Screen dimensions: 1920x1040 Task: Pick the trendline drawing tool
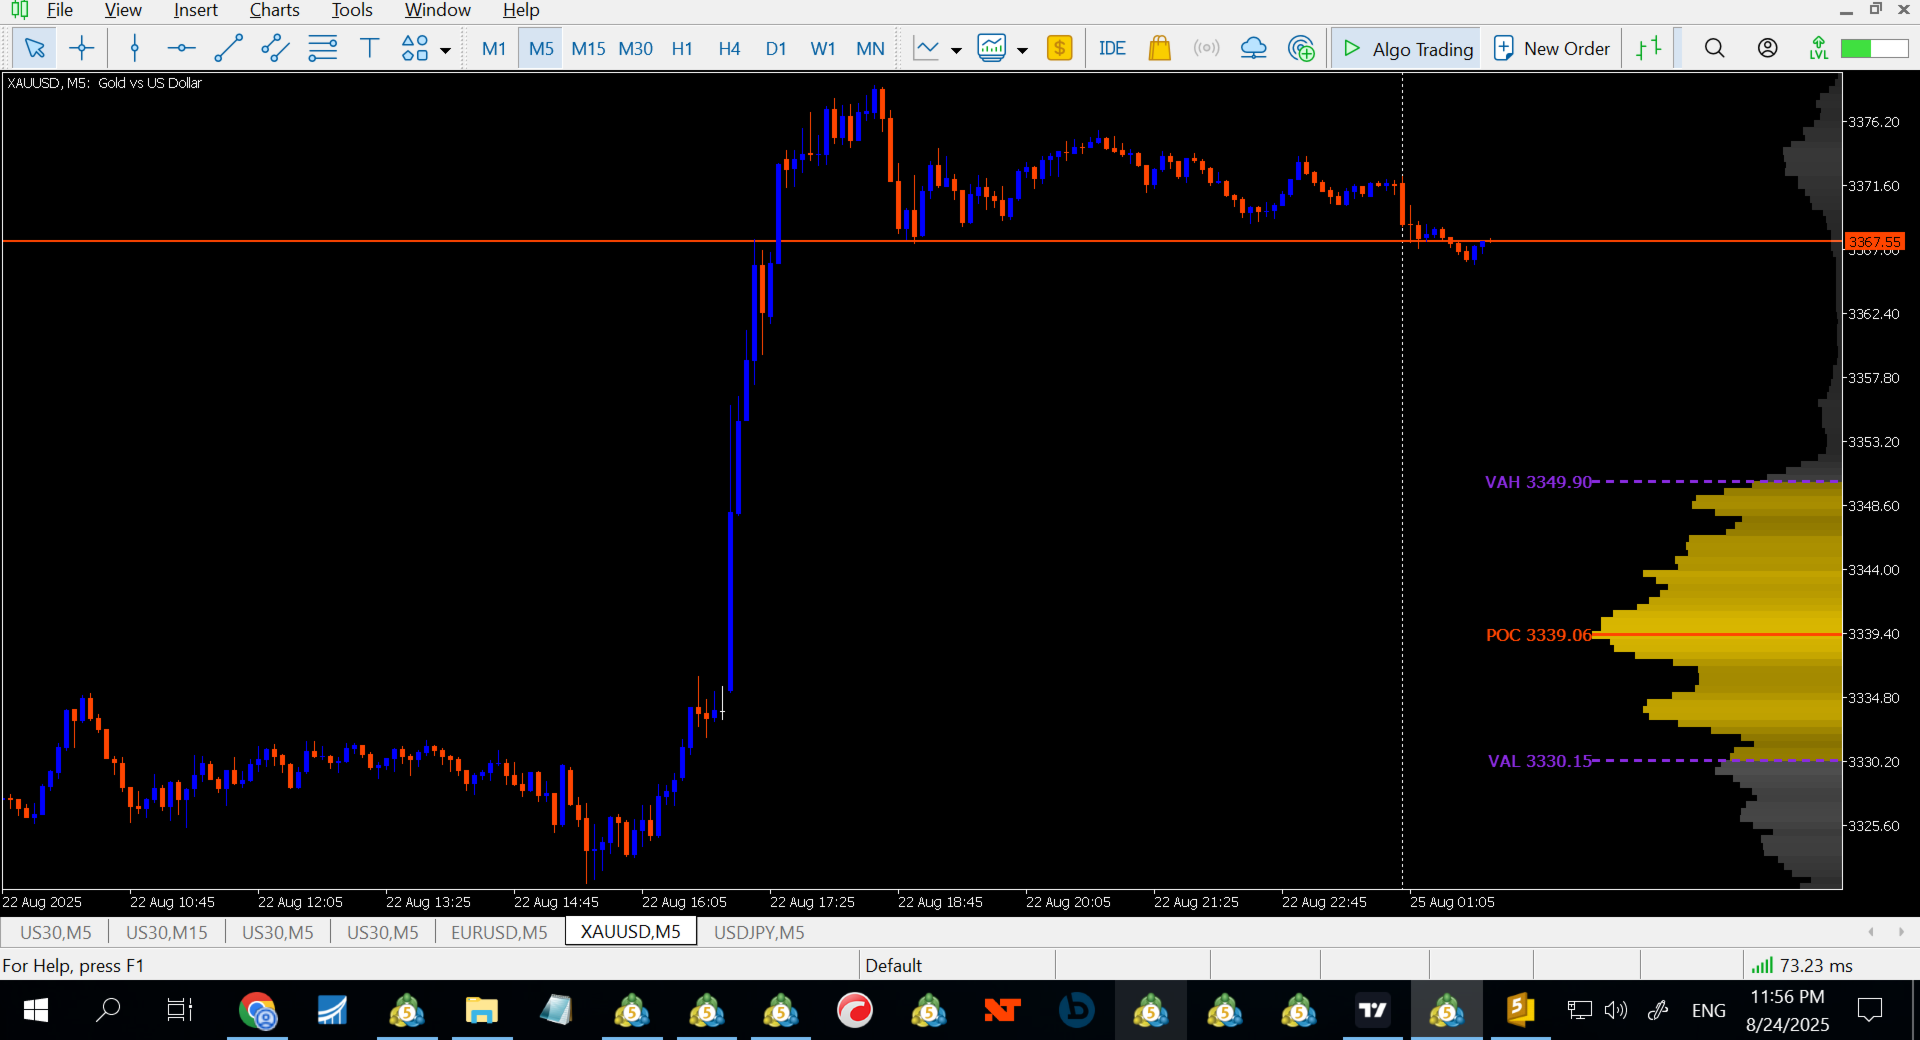pos(228,48)
